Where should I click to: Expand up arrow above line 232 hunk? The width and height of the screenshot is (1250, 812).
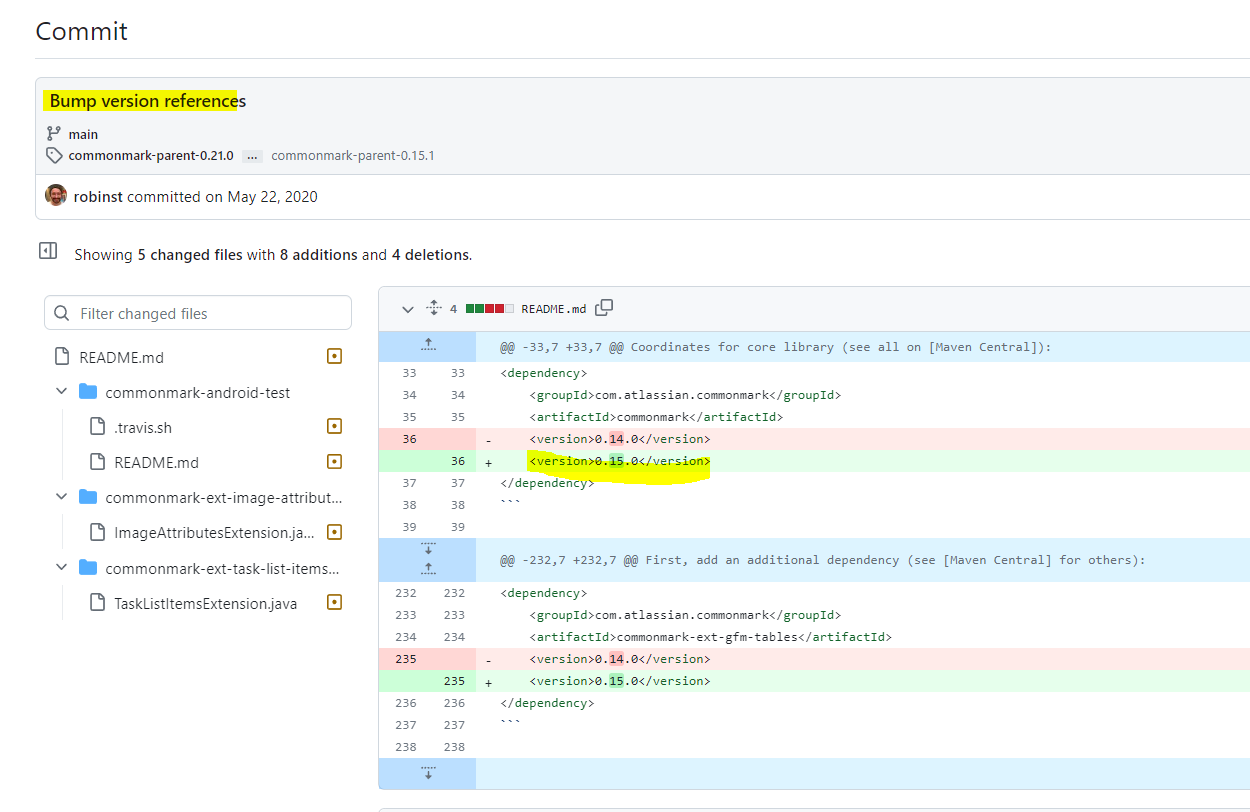(428, 569)
